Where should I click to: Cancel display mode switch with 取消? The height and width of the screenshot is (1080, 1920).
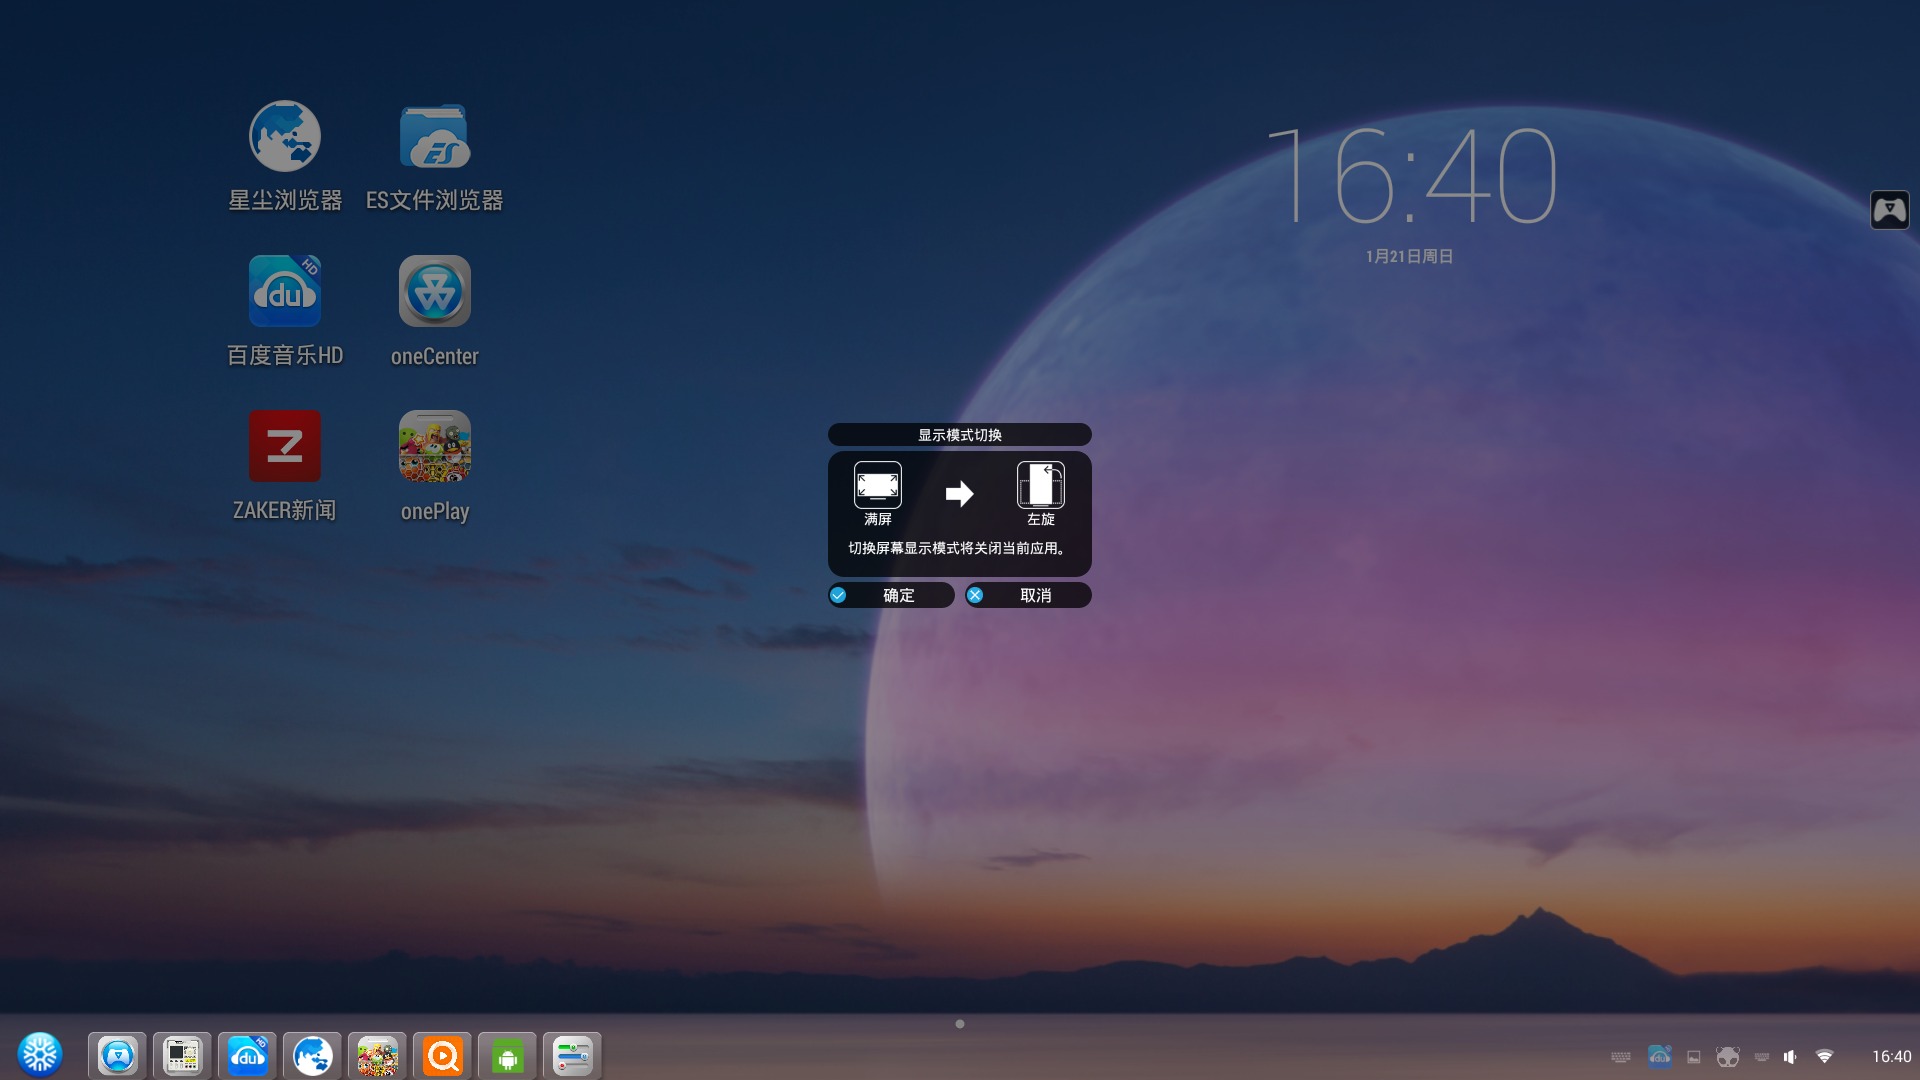point(1028,595)
